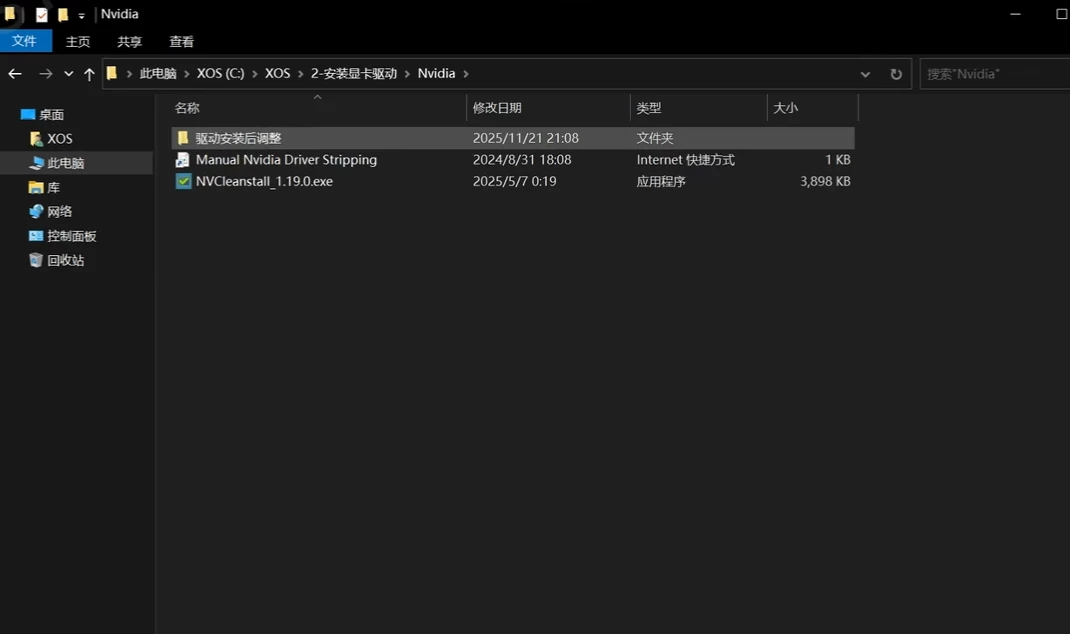Click the Back navigation arrow
Screen dimensions: 1070x634
pos(15,74)
